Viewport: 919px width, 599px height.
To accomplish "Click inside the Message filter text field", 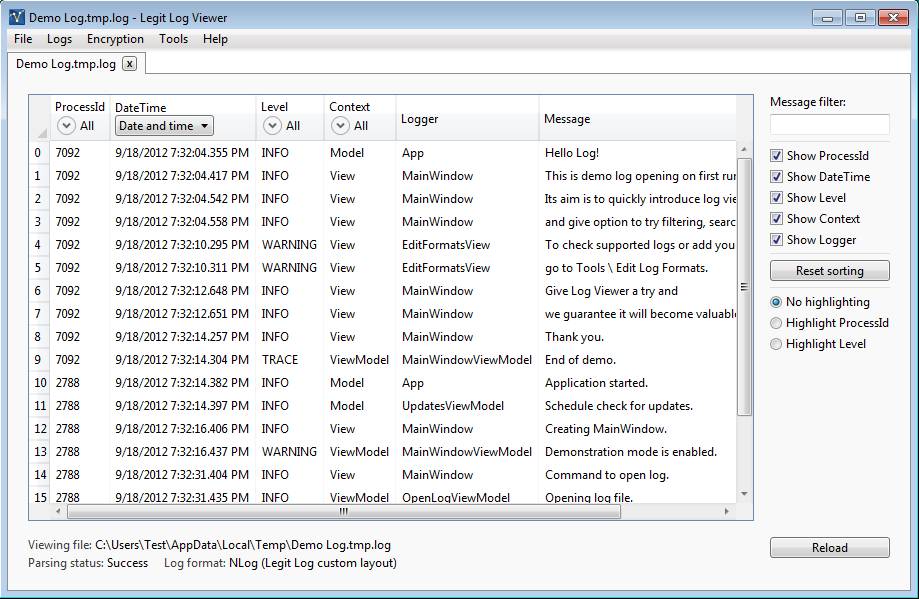I will [829, 124].
